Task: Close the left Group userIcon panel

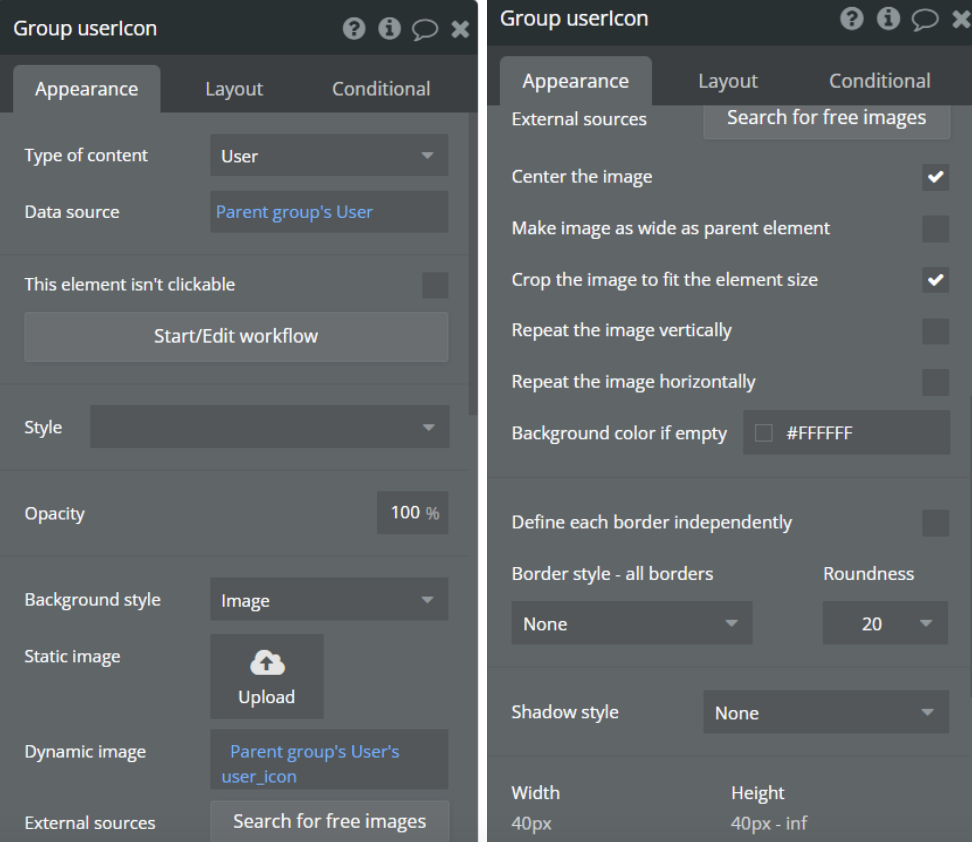Action: point(460,29)
